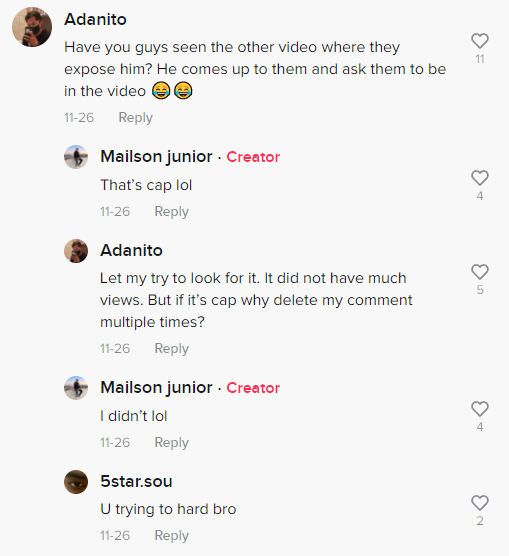Image resolution: width=509 pixels, height=556 pixels.
Task: Reply to Adanito's comment about the exposed video
Action: 135,118
